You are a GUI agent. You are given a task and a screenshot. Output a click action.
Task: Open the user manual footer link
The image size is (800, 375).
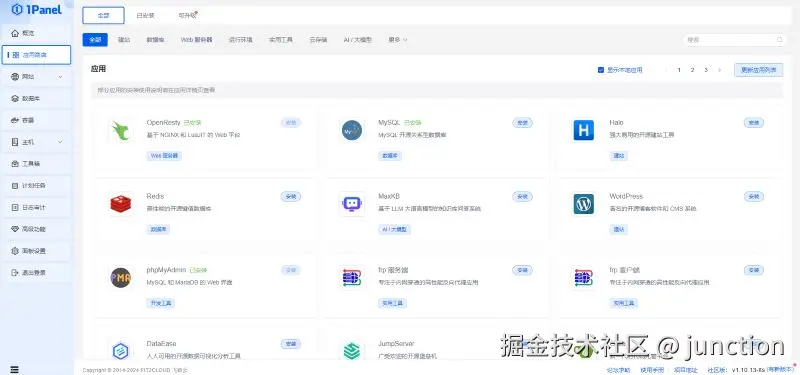pos(653,370)
